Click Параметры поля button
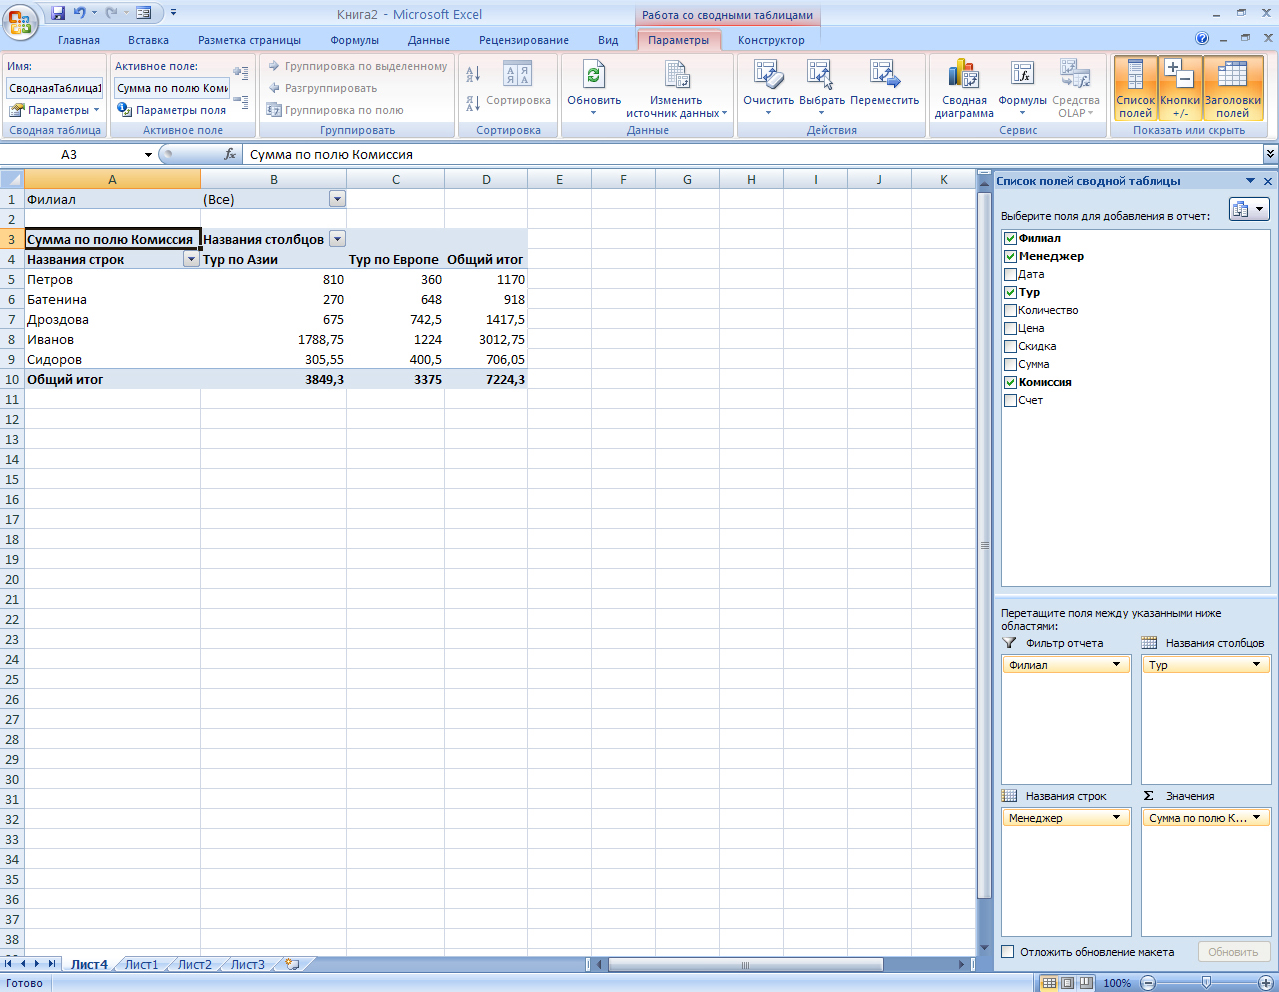Viewport: 1279px width, 992px height. pos(172,110)
